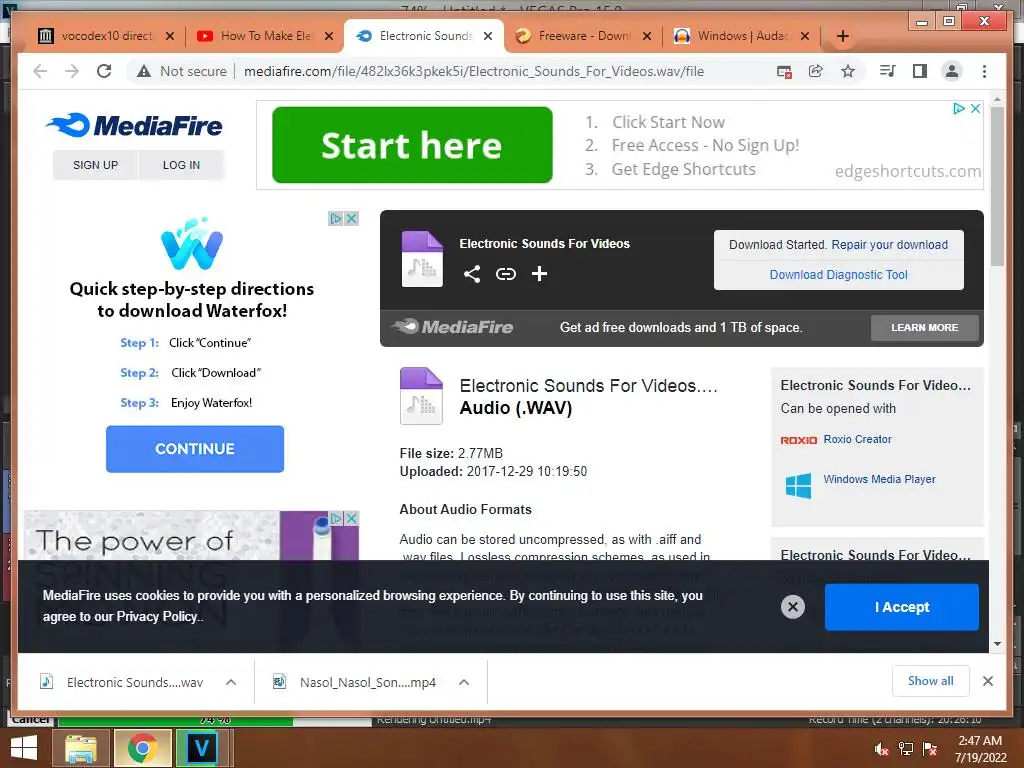Close the Waterfox ad using its X
Screen dimensions: 1024x768
point(351,218)
